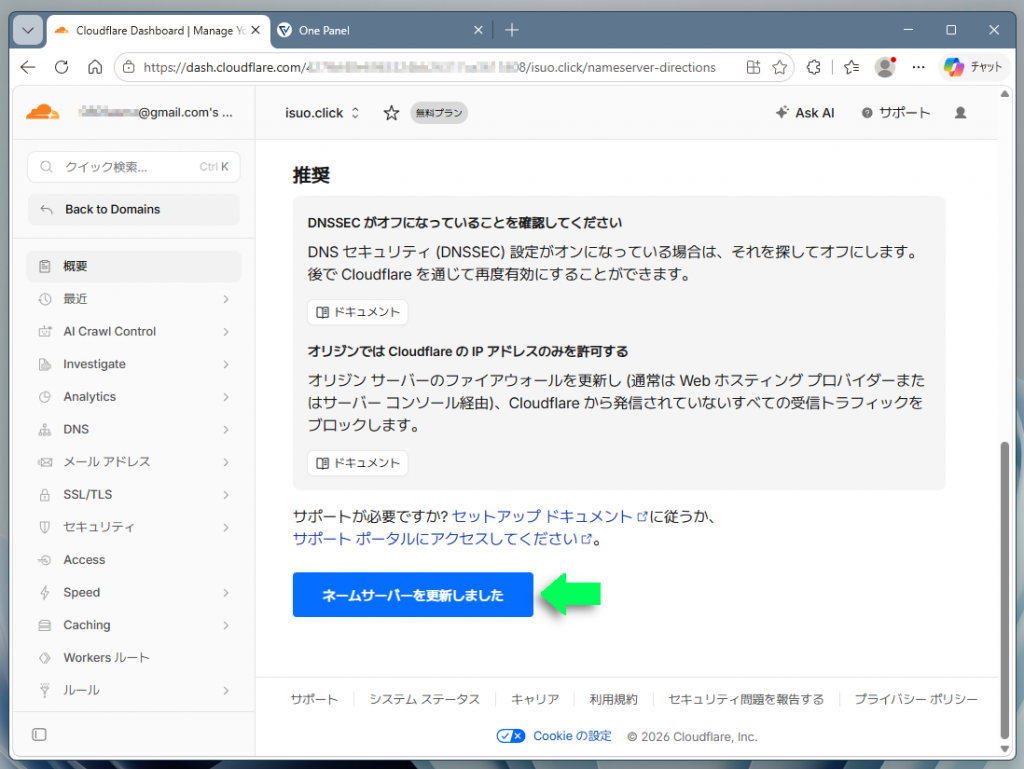Open browser extensions icon
The image size is (1024, 769).
(813, 67)
